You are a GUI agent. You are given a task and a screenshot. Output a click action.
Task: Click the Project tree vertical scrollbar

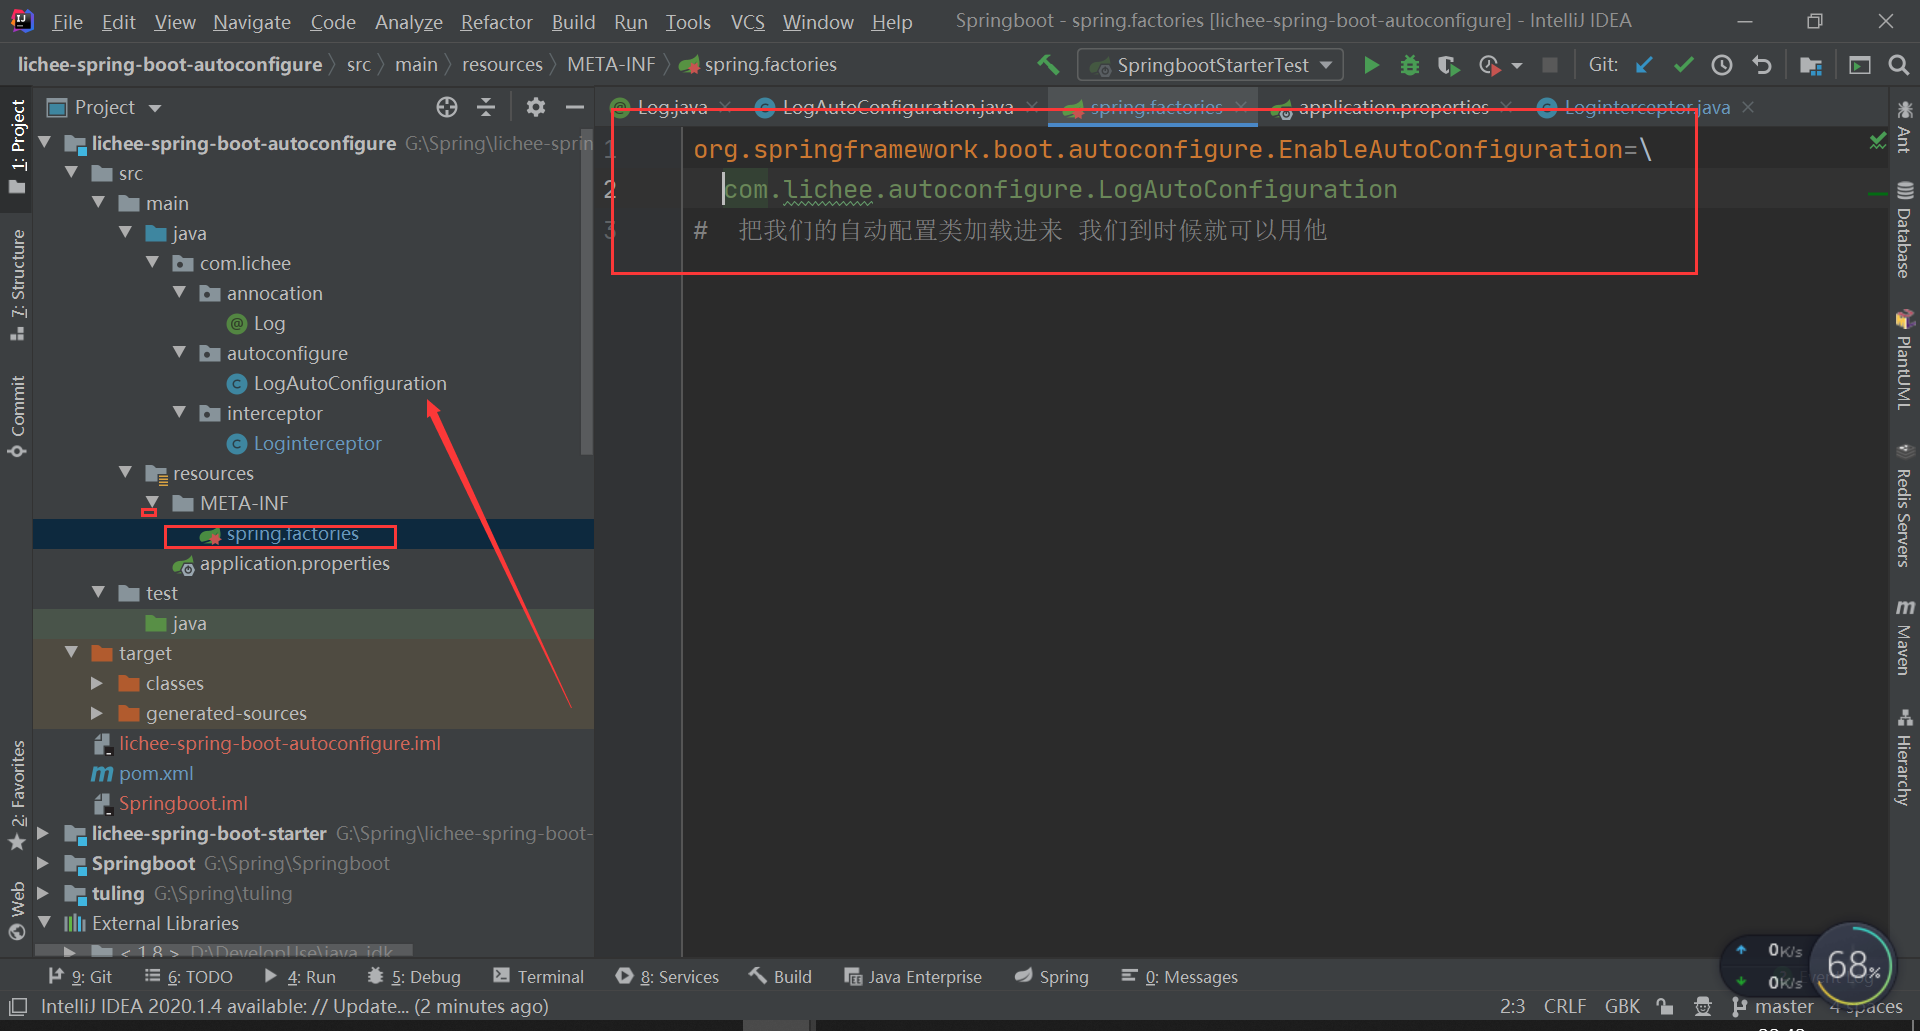click(587, 290)
